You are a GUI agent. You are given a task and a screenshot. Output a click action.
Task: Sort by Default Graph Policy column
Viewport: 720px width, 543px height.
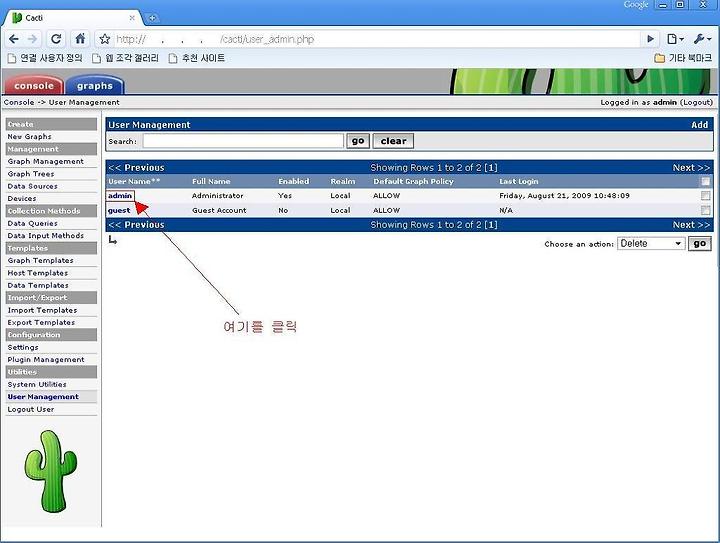click(413, 181)
